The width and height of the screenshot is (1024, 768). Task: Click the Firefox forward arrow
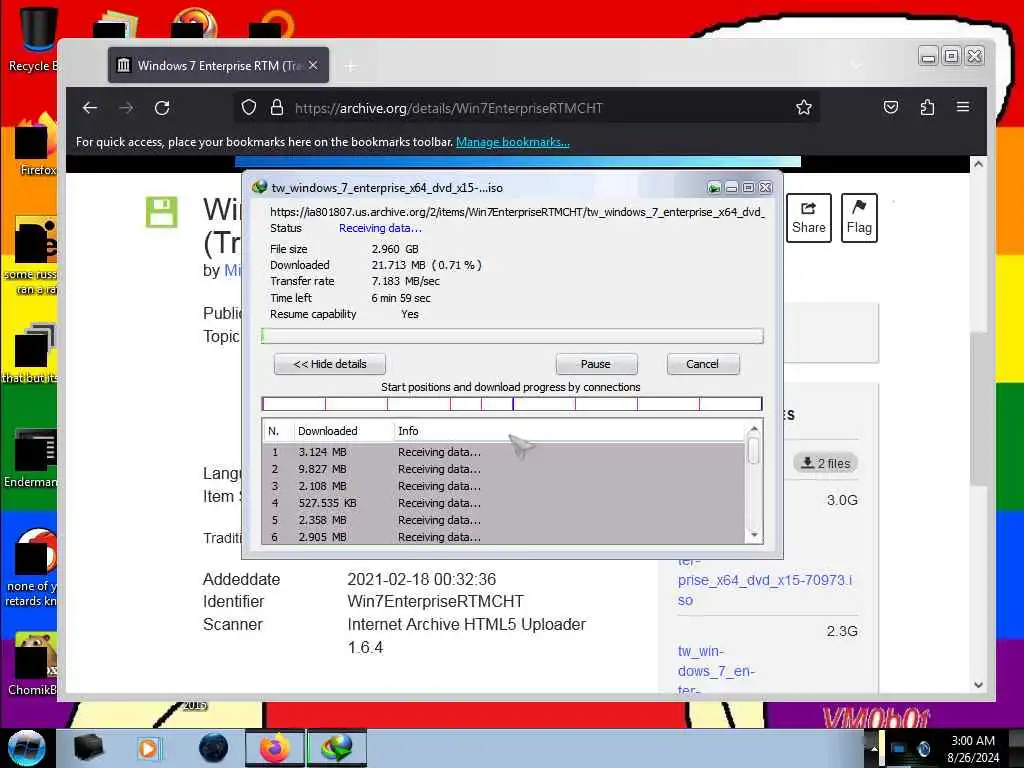tap(127, 108)
